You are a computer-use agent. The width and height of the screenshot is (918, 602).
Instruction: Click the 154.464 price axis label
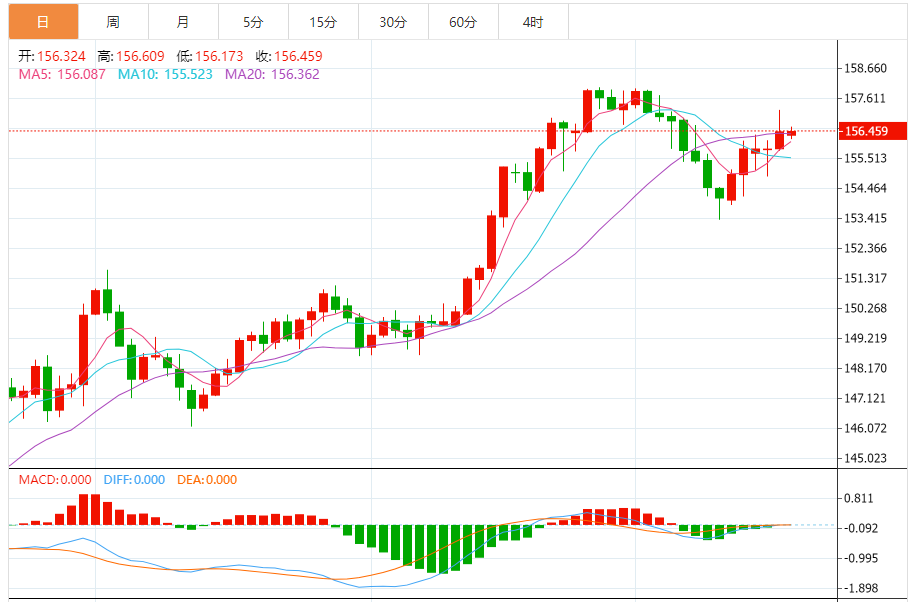(865, 189)
